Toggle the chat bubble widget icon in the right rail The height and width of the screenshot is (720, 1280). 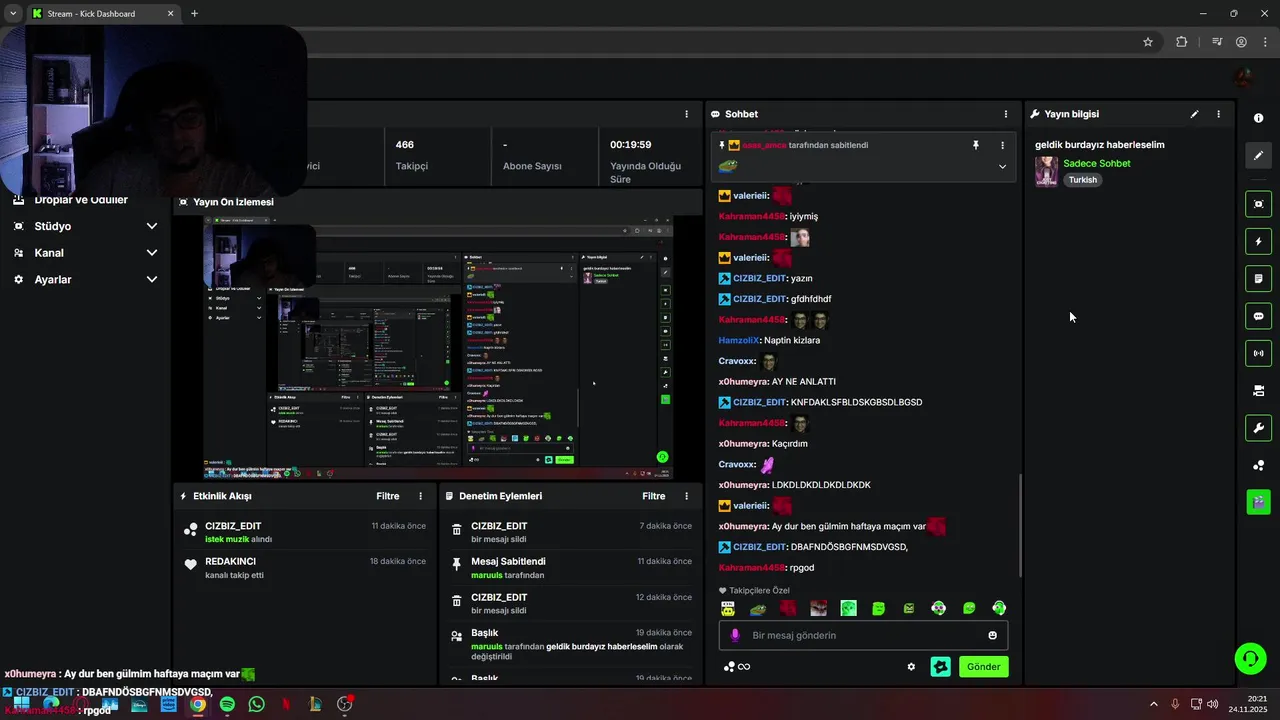[1258, 316]
